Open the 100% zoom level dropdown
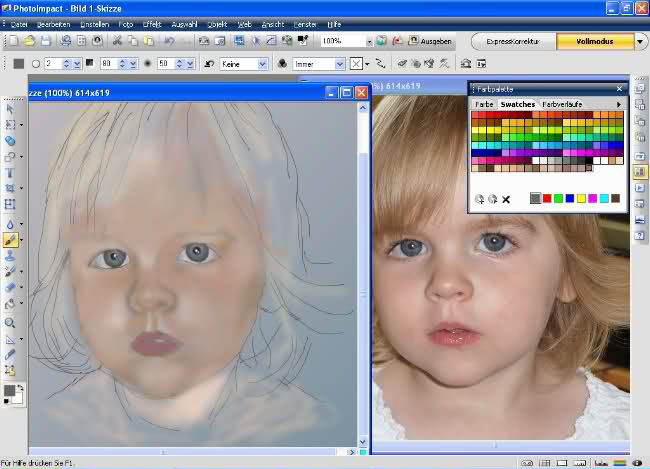 pos(368,42)
